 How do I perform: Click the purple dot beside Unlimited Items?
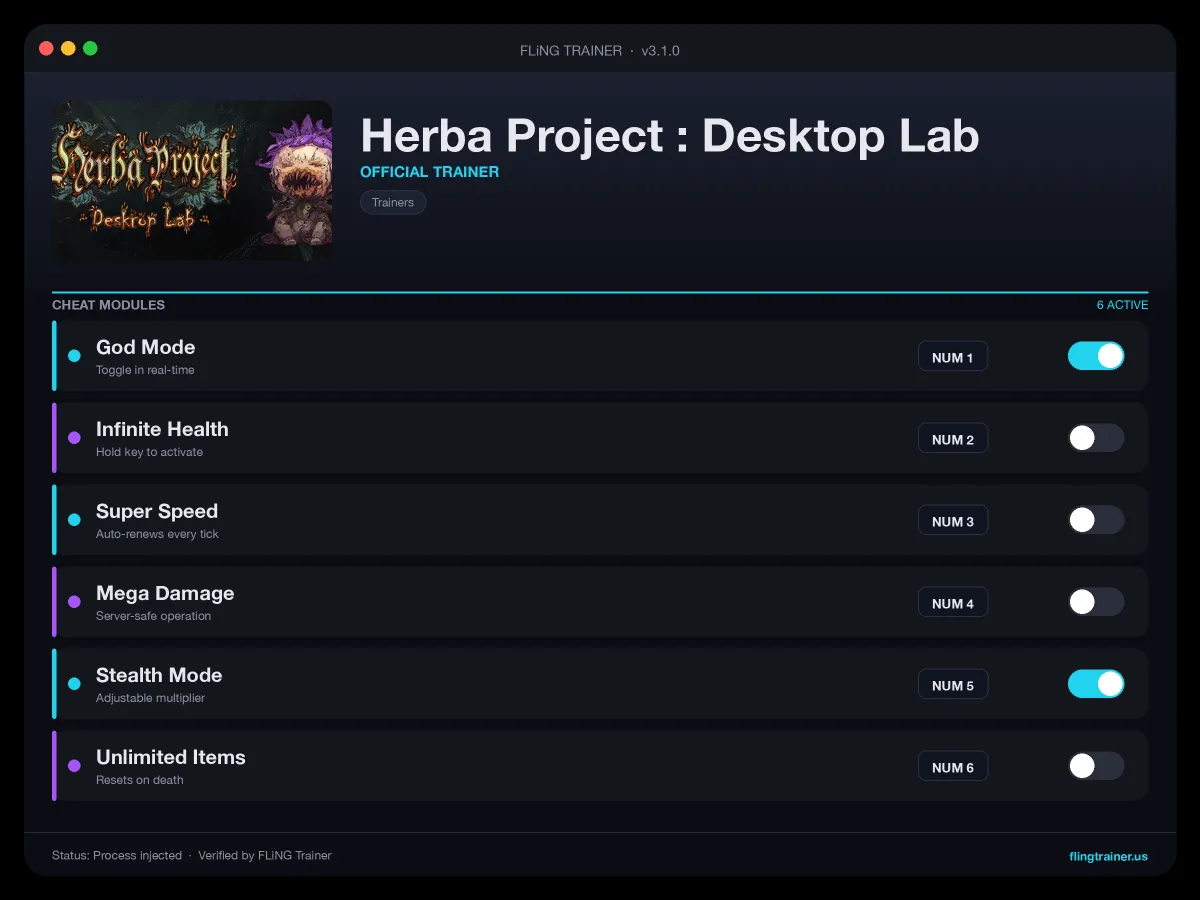(74, 766)
